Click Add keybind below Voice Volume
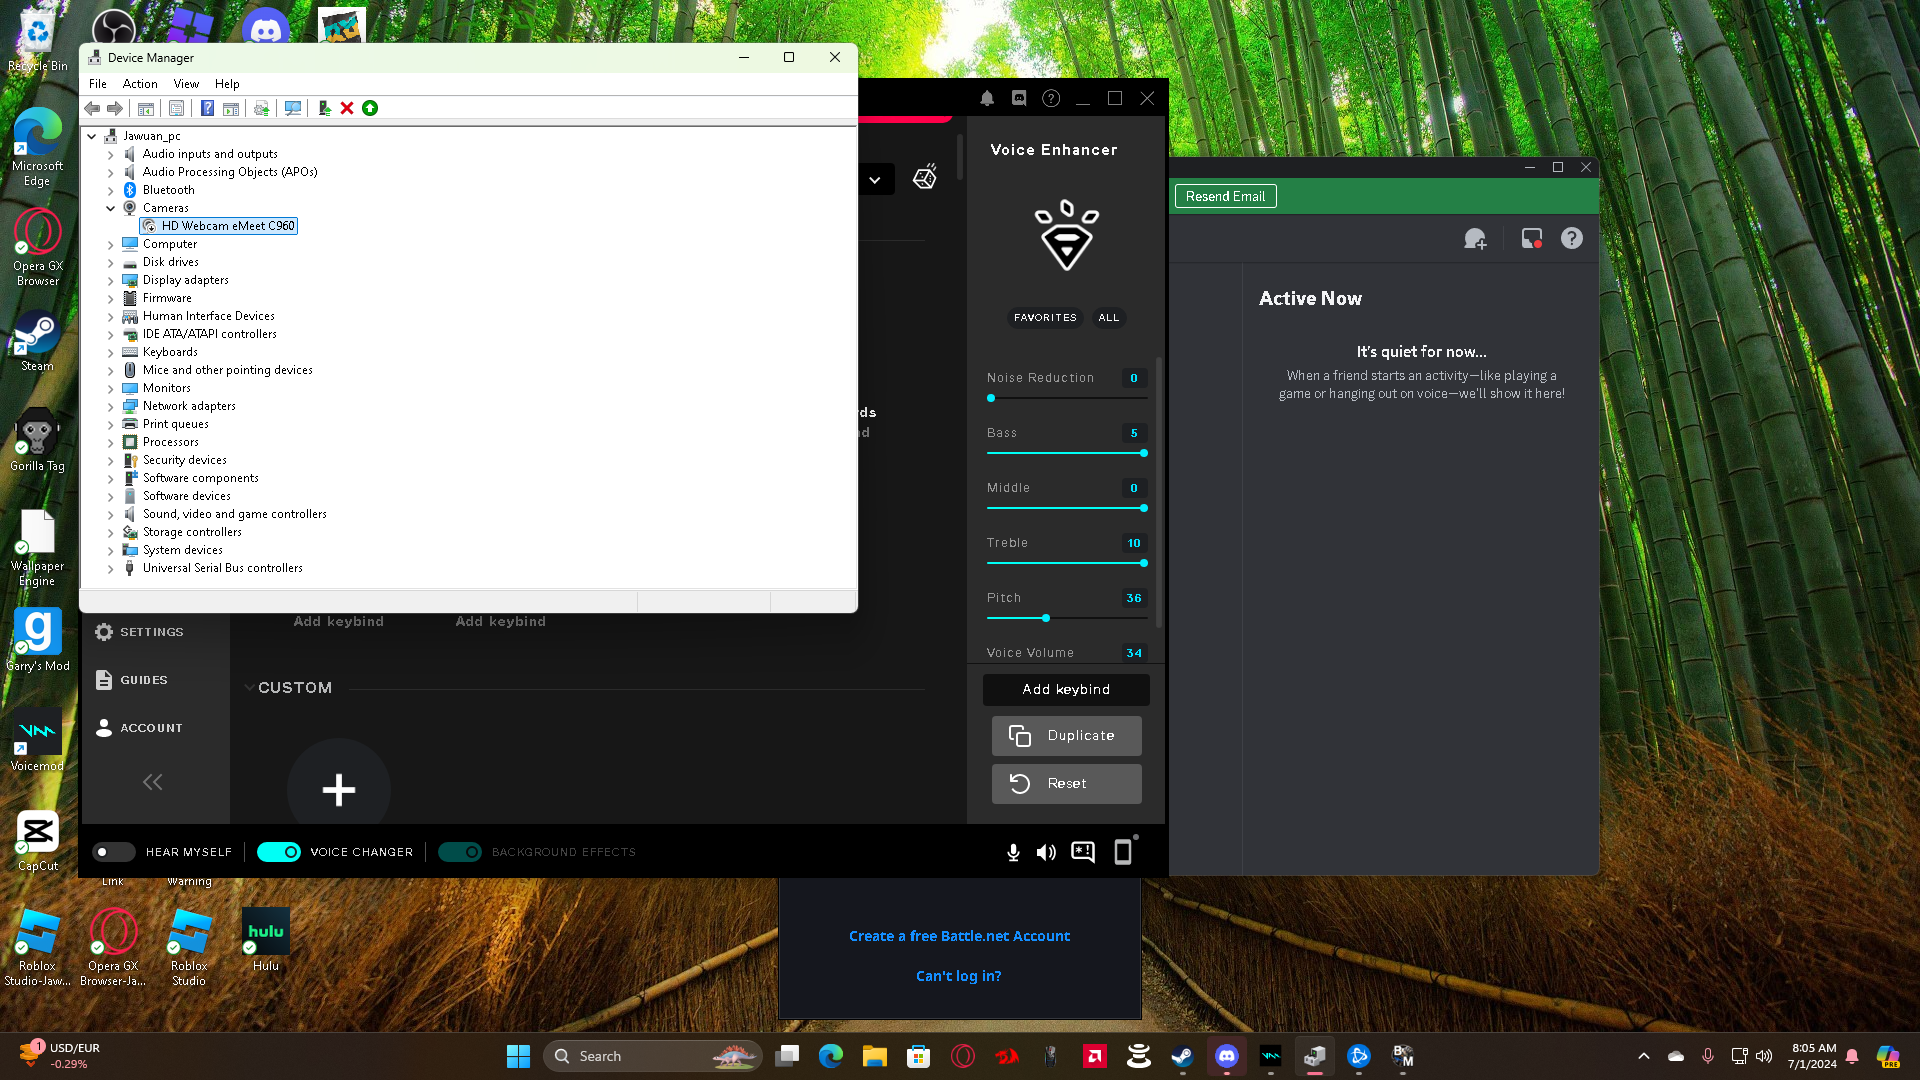 coord(1066,690)
